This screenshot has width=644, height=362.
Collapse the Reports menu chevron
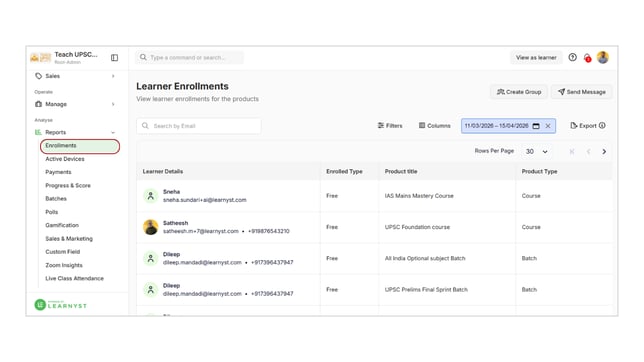tap(113, 132)
